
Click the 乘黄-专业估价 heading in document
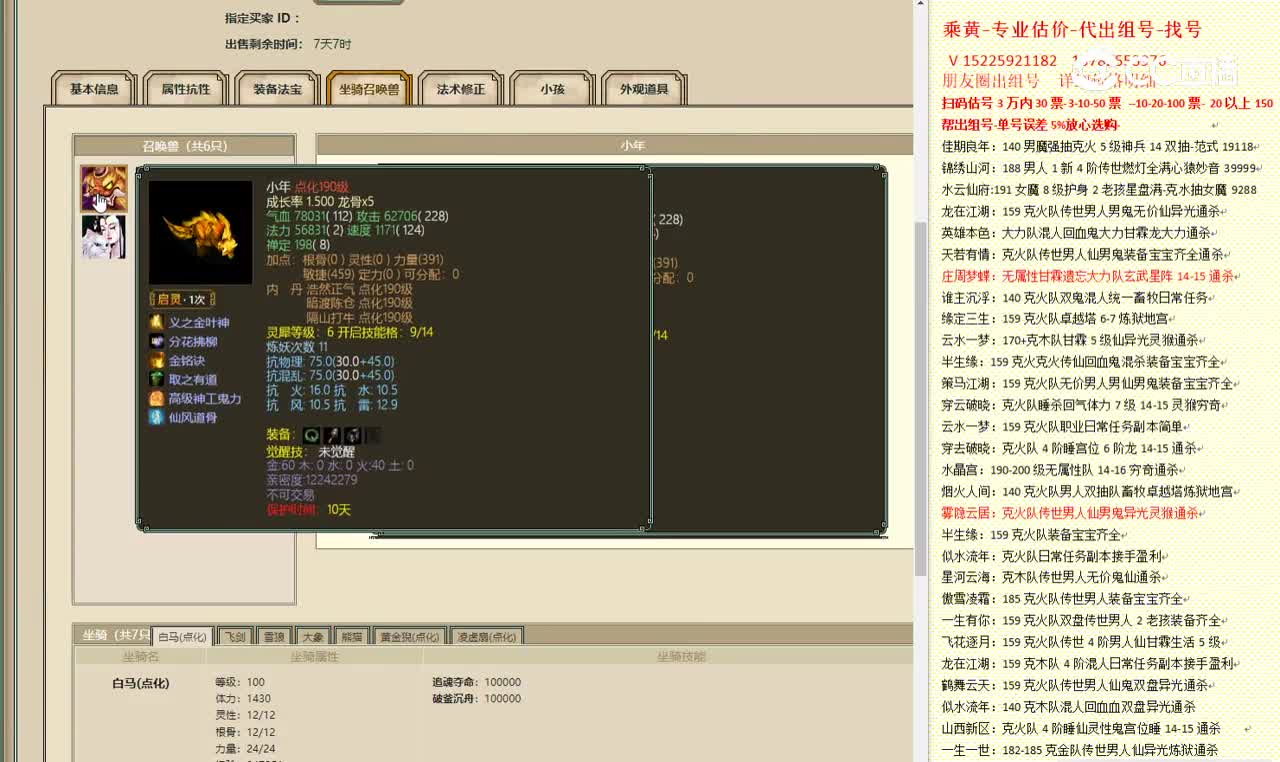click(1072, 30)
